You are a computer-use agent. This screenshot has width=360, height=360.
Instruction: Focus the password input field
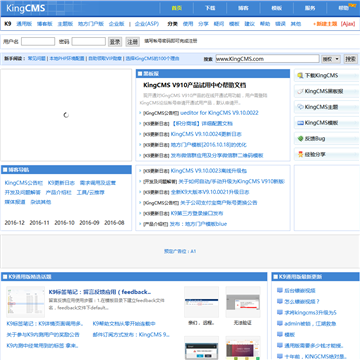click(89, 42)
